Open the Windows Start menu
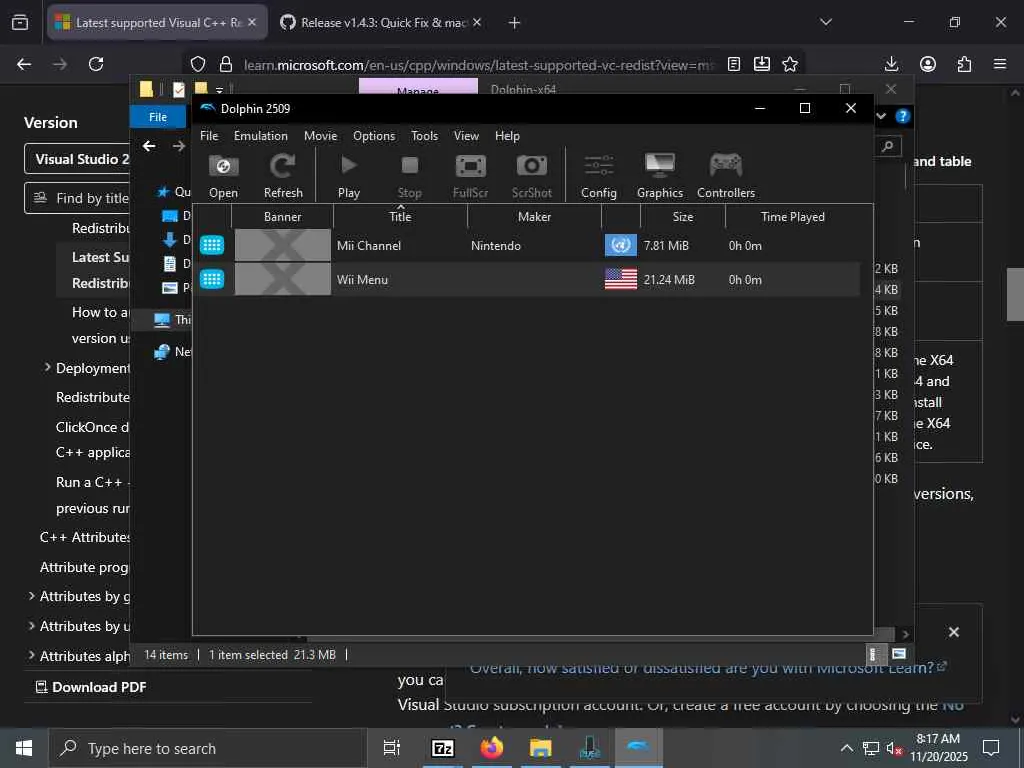Screen dimensions: 1024x768 coord(24,748)
